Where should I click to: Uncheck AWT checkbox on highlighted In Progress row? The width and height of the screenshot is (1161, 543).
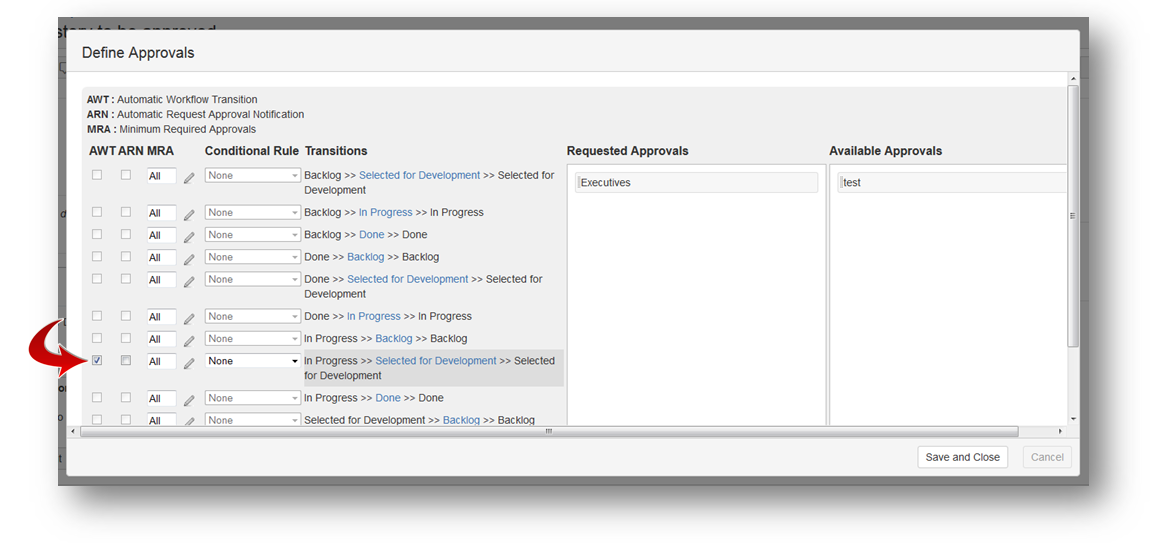tap(97, 361)
